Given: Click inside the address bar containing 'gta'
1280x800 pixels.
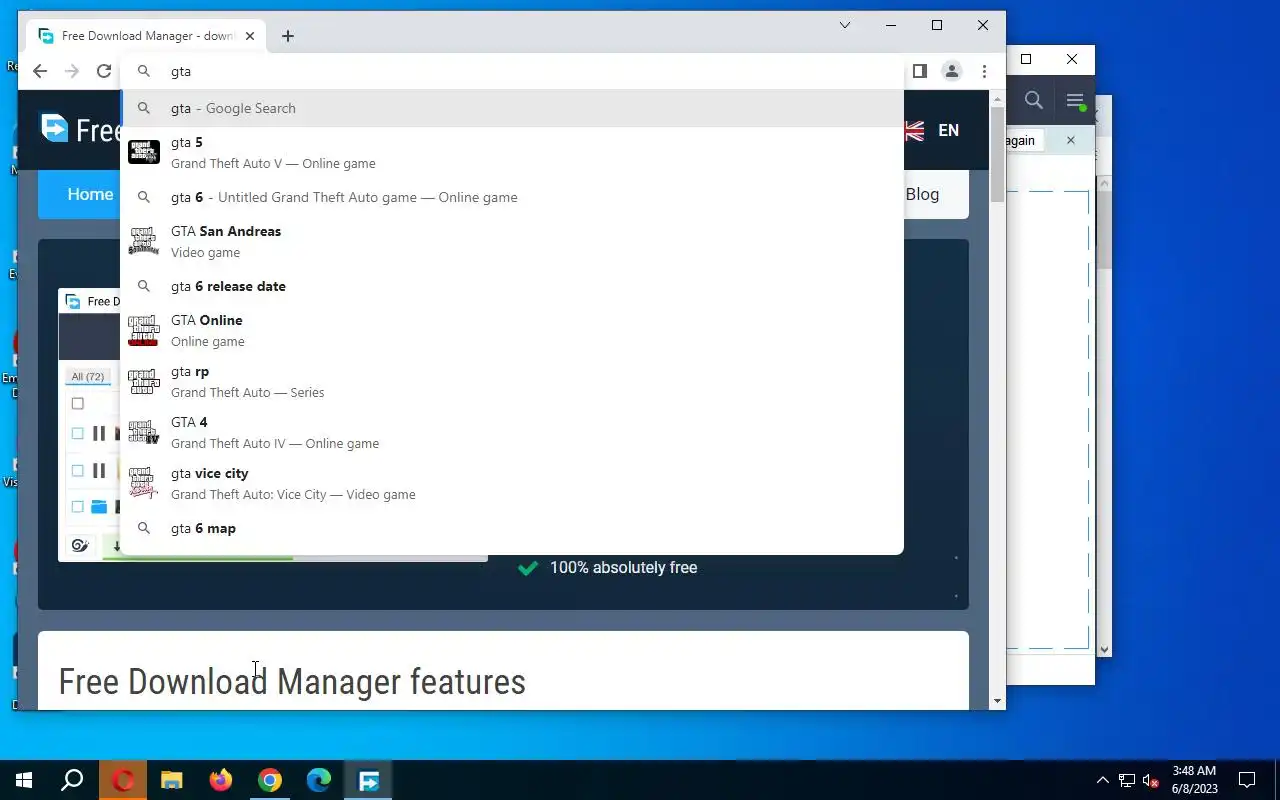Looking at the screenshot, I should click(x=510, y=71).
